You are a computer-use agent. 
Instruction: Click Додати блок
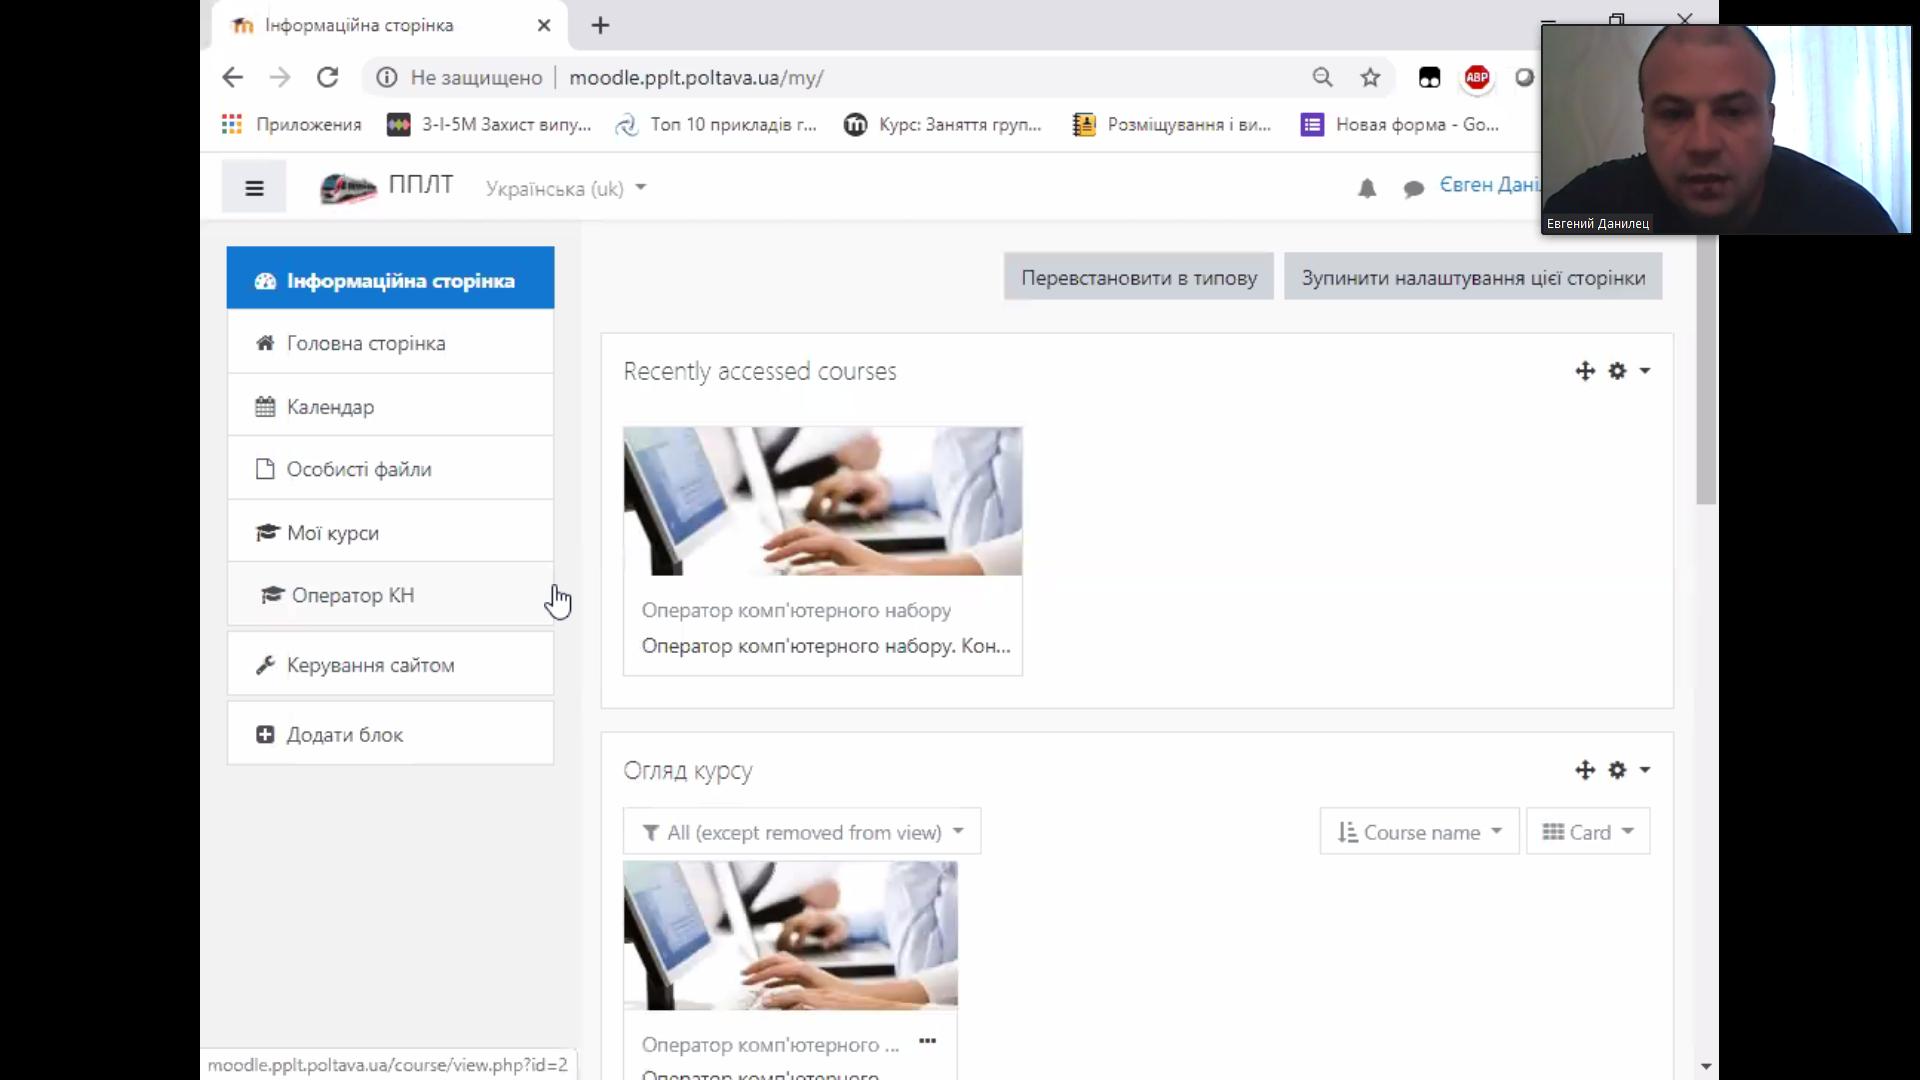point(390,734)
